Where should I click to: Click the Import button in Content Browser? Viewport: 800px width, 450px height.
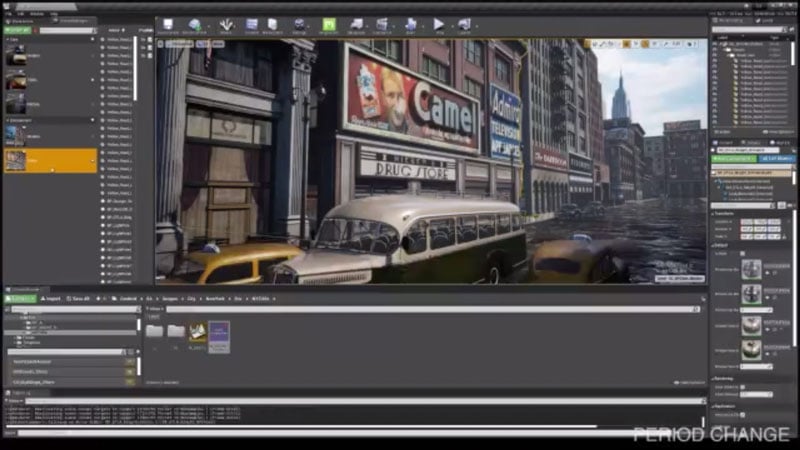coord(51,298)
